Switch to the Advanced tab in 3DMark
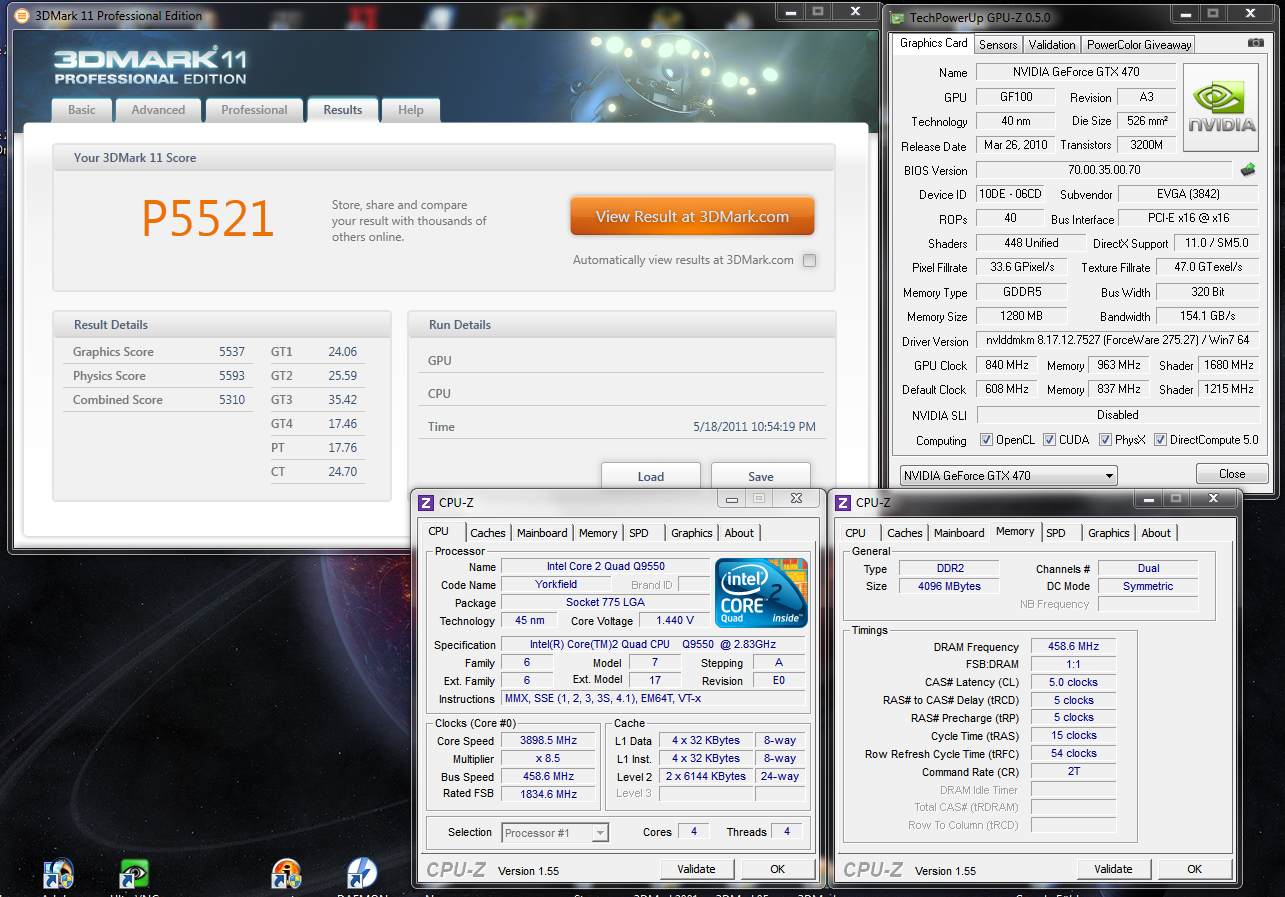Screen dimensions: 1285x897 pyautogui.click(x=158, y=110)
